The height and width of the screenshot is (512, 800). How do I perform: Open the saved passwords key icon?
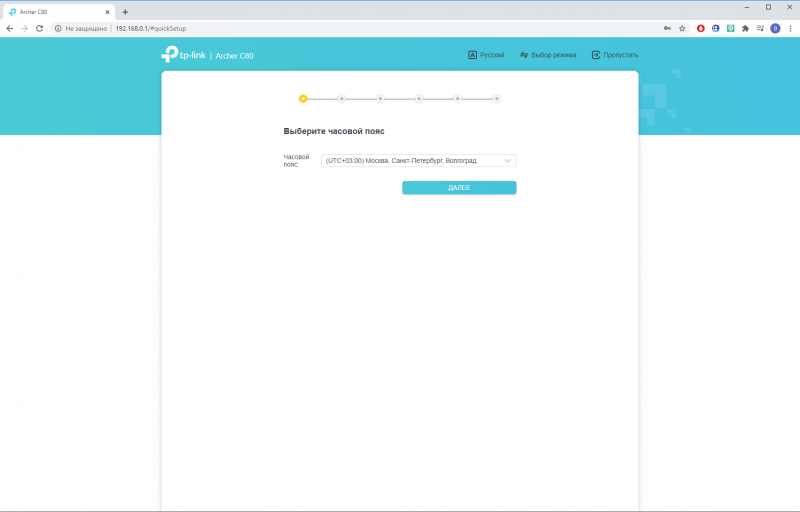click(667, 29)
